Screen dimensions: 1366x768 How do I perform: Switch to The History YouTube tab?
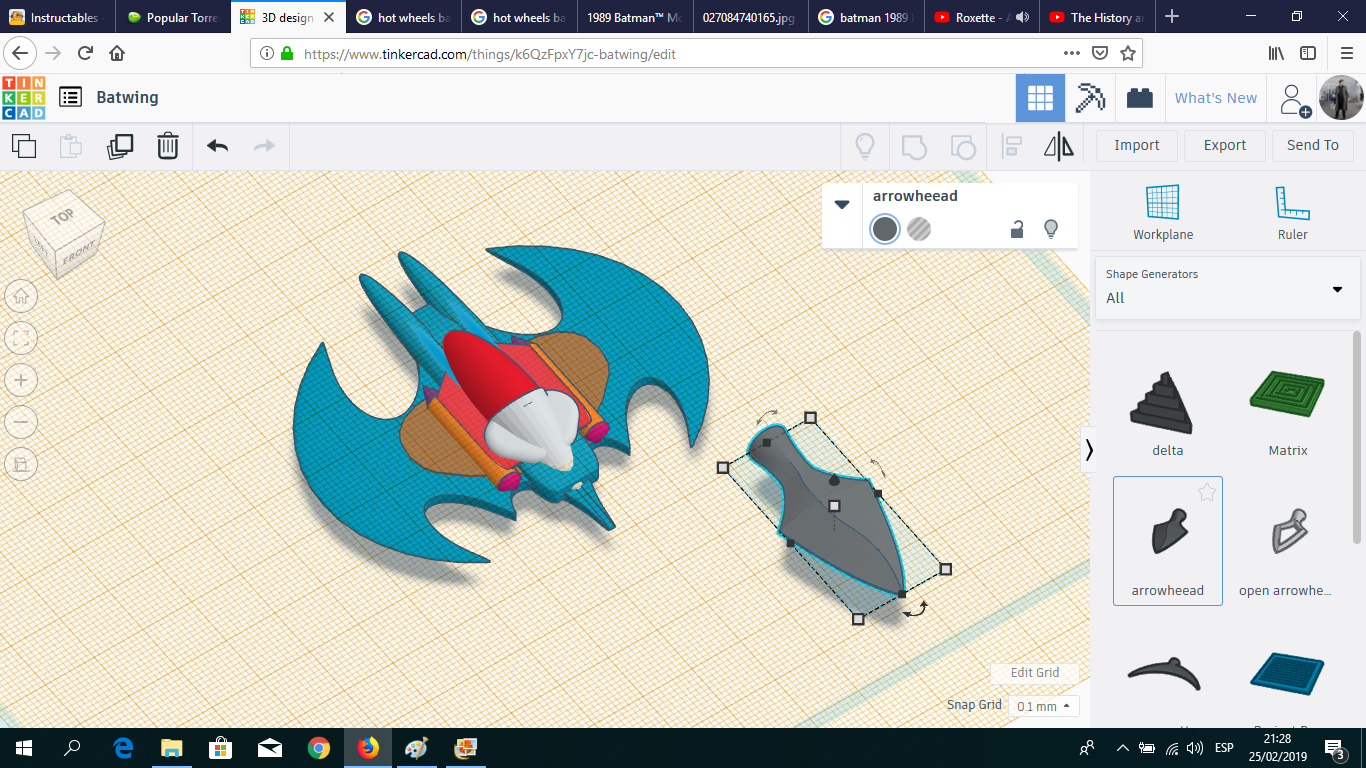(1096, 17)
